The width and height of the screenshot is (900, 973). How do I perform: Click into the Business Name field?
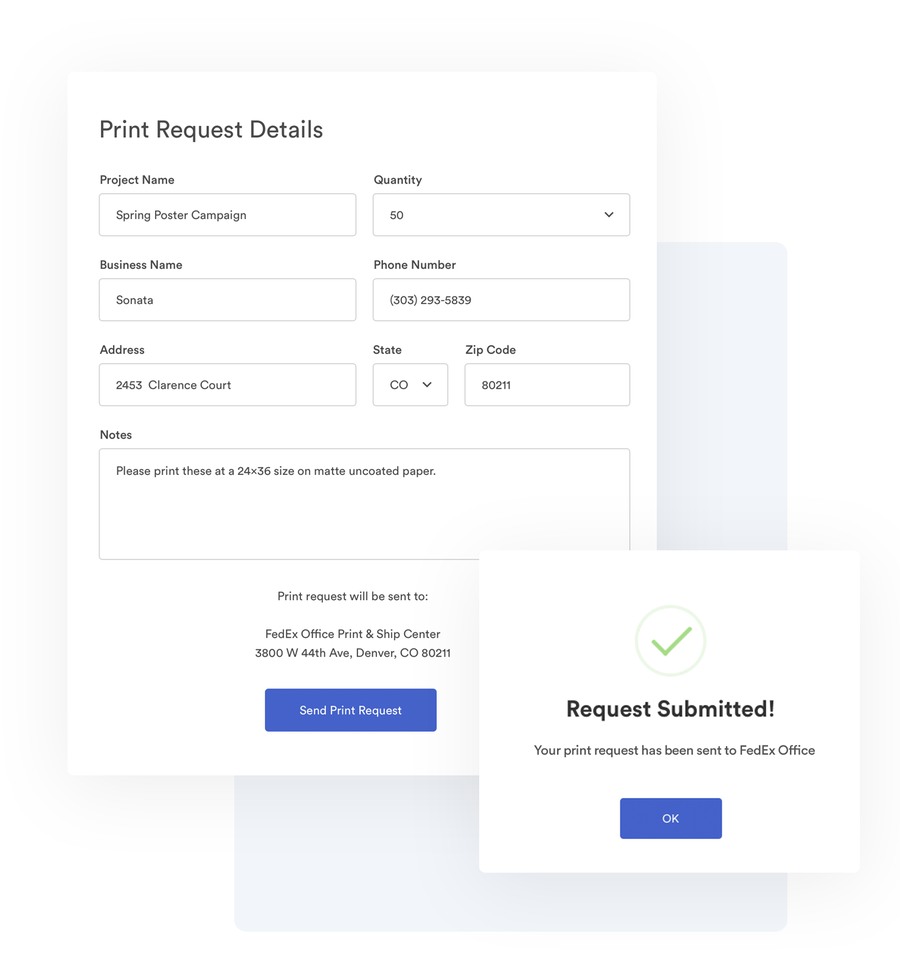click(x=228, y=300)
